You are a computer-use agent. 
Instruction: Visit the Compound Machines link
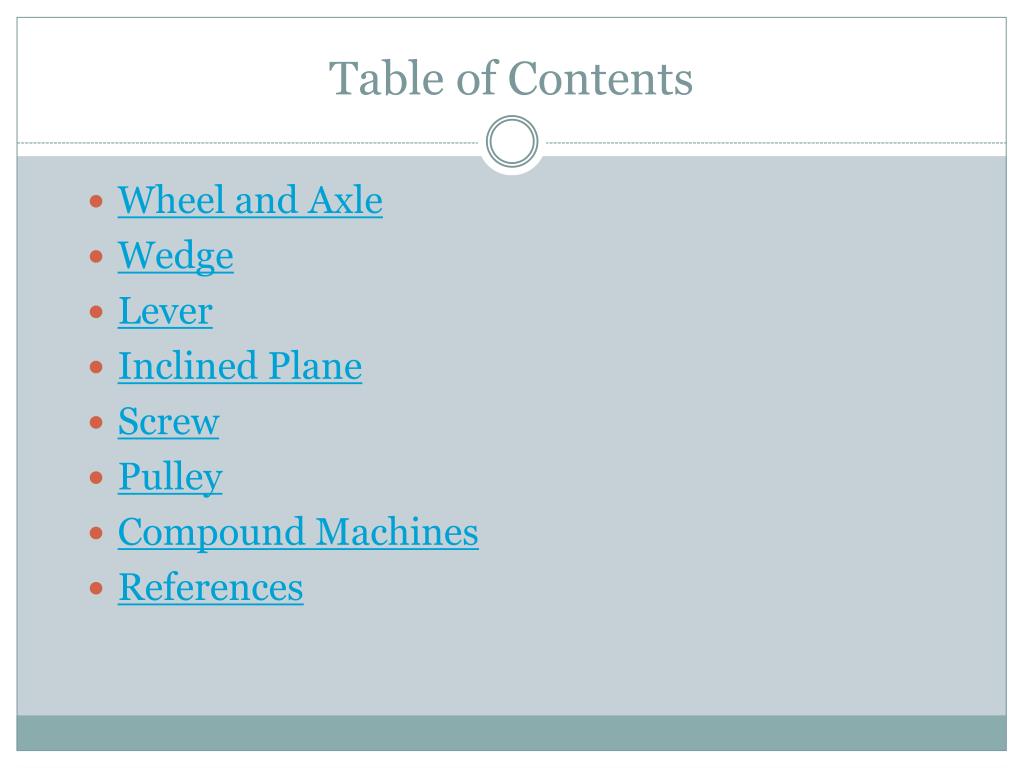pos(298,532)
